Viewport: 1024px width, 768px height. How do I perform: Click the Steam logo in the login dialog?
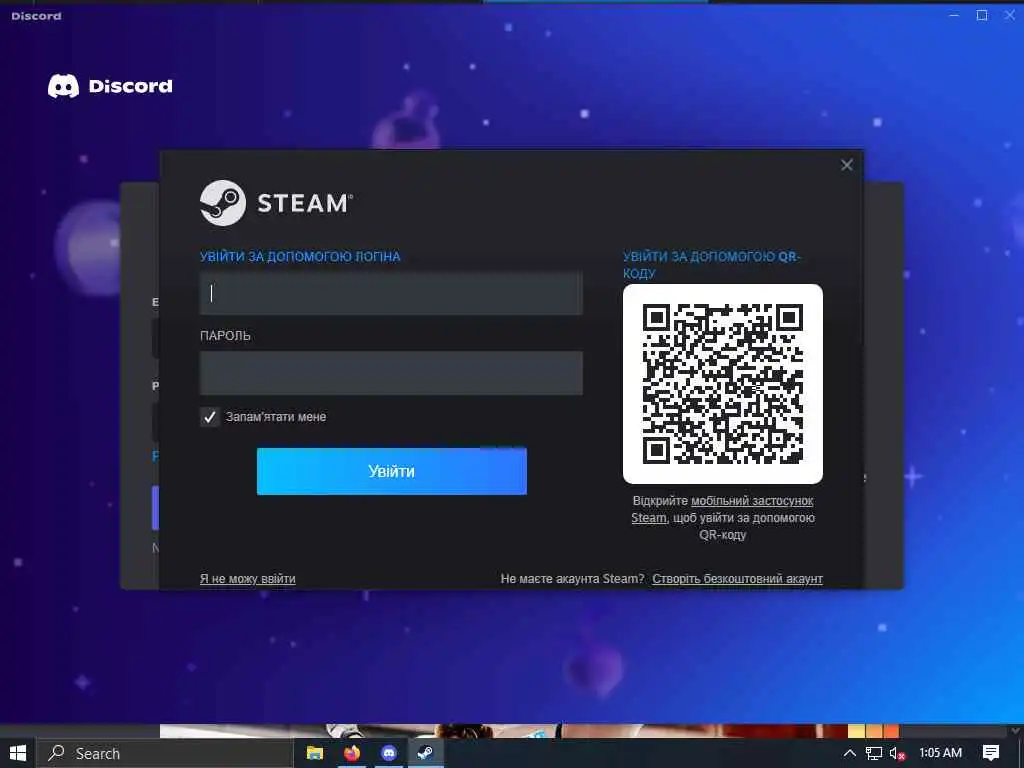tap(276, 203)
